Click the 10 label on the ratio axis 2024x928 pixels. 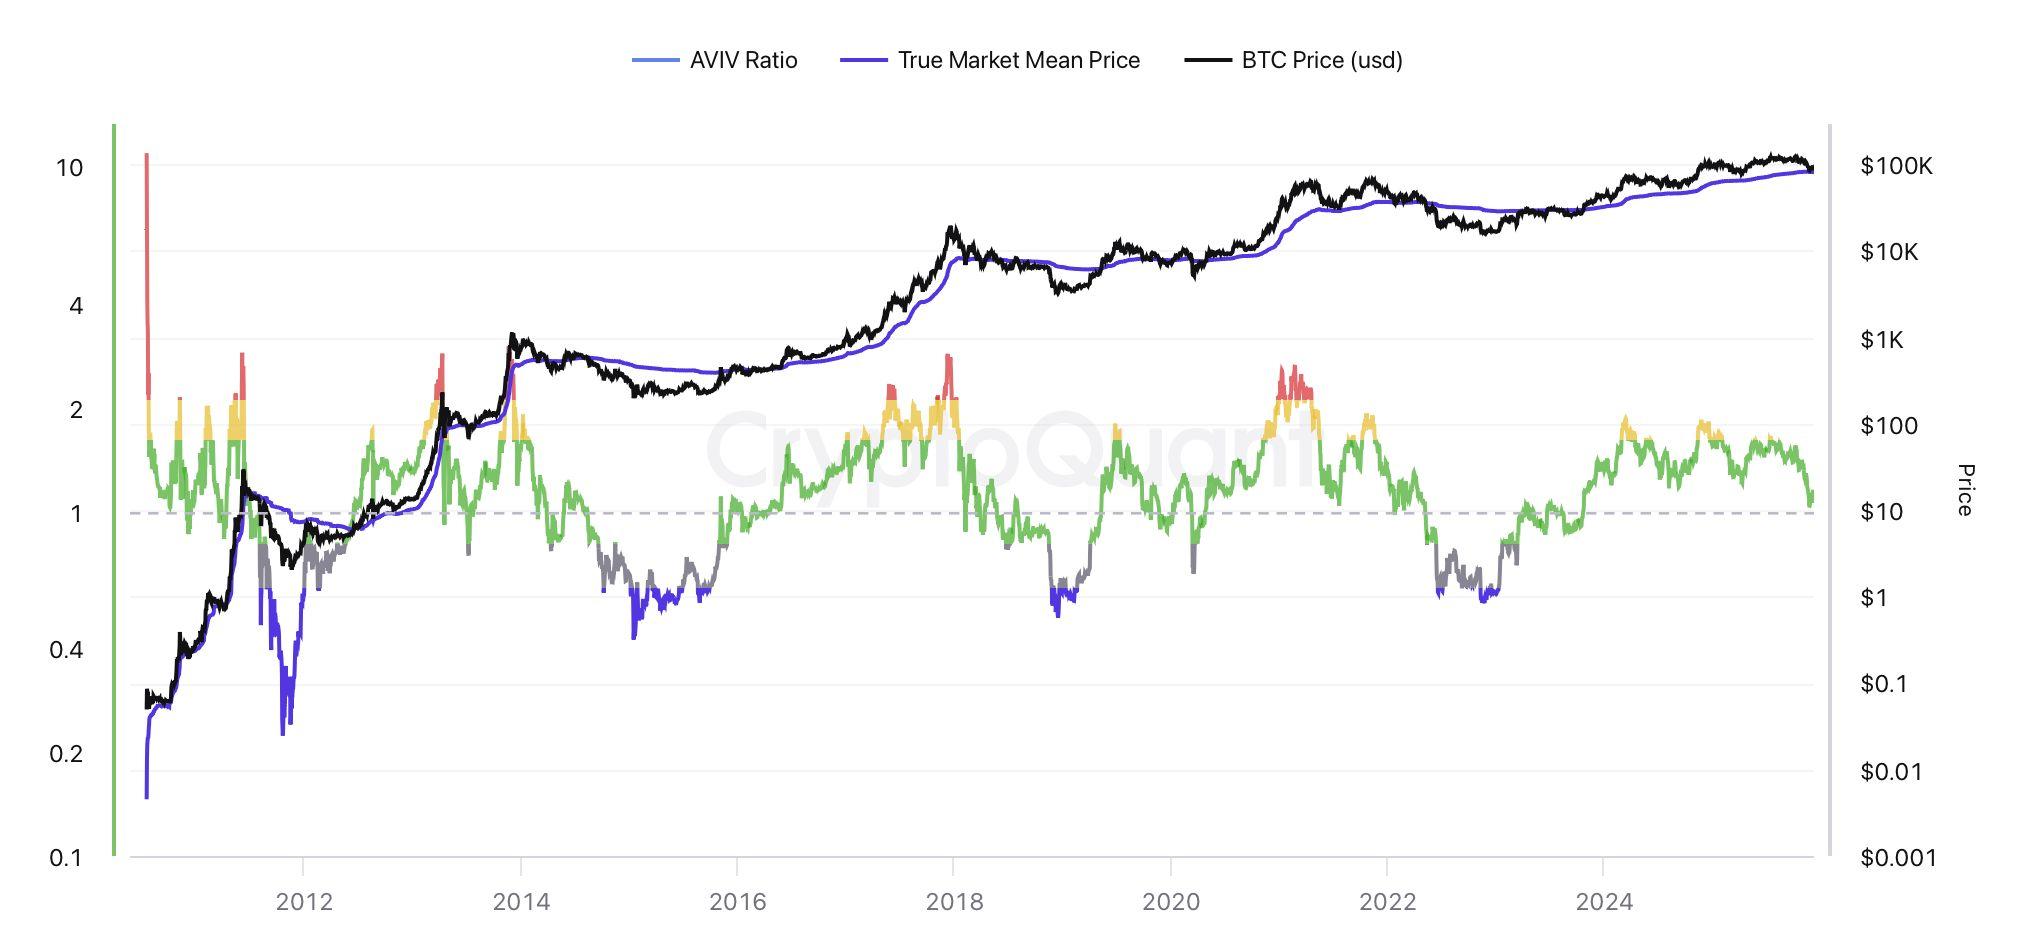[x=69, y=168]
